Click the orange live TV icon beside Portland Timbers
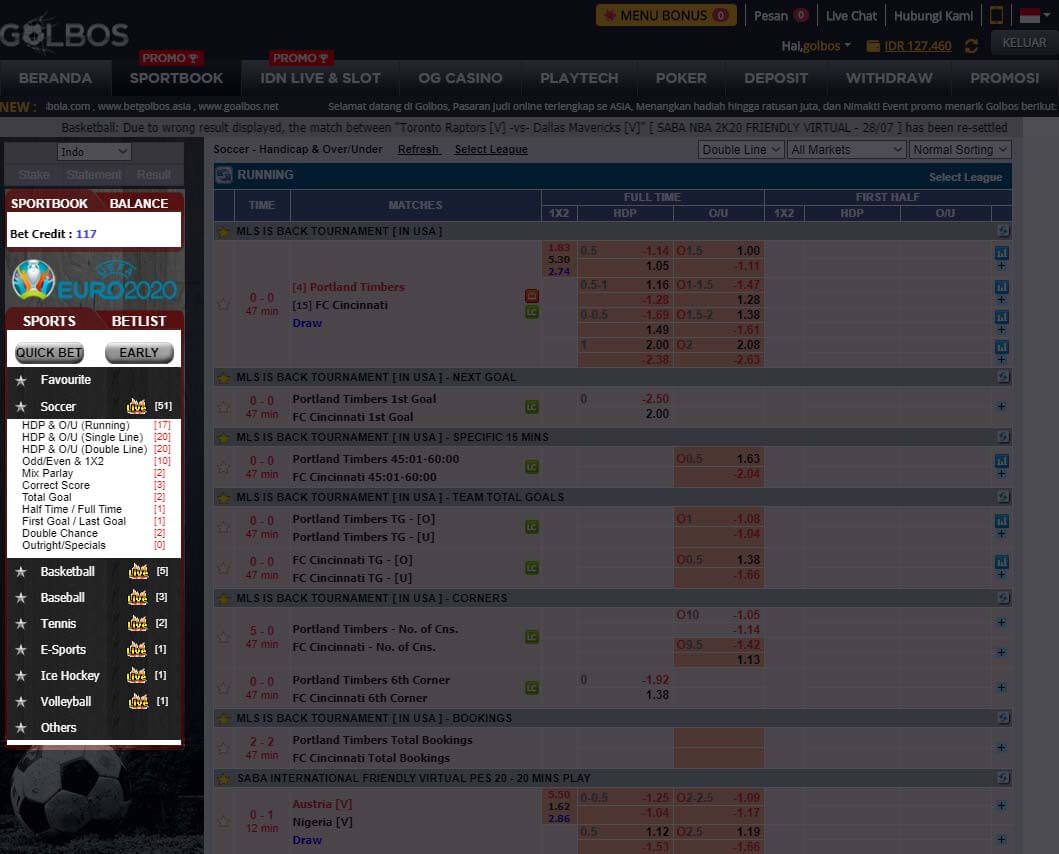This screenshot has width=1059, height=854. [532, 296]
